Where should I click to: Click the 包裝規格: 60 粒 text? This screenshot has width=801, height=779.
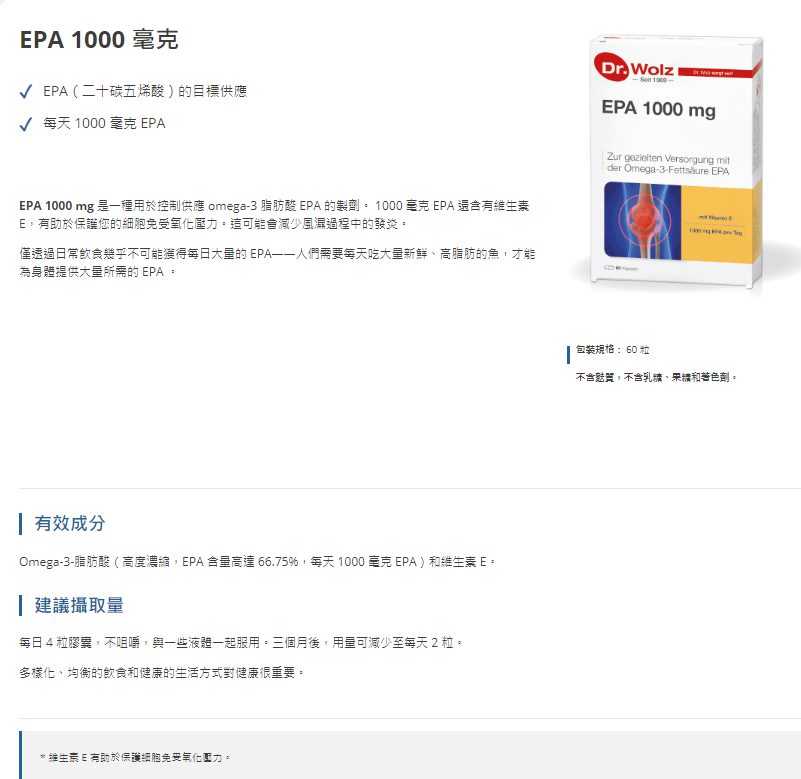(x=612, y=350)
